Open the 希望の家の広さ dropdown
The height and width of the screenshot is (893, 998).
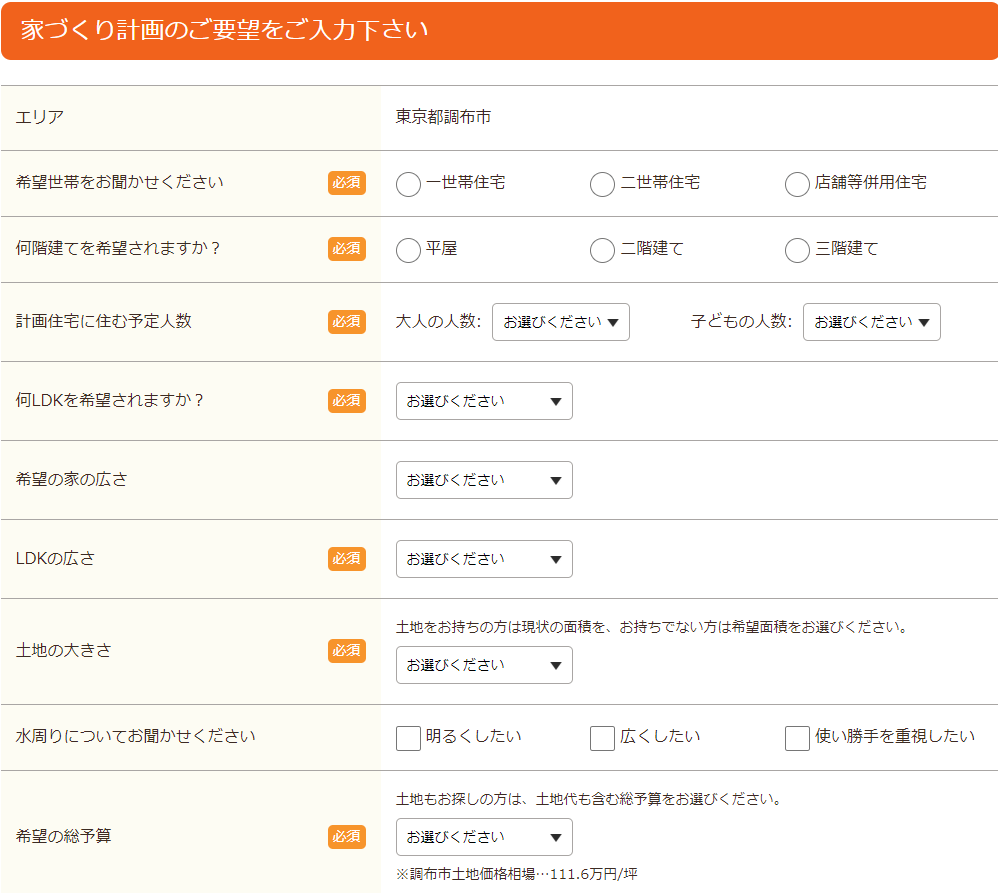pos(484,480)
